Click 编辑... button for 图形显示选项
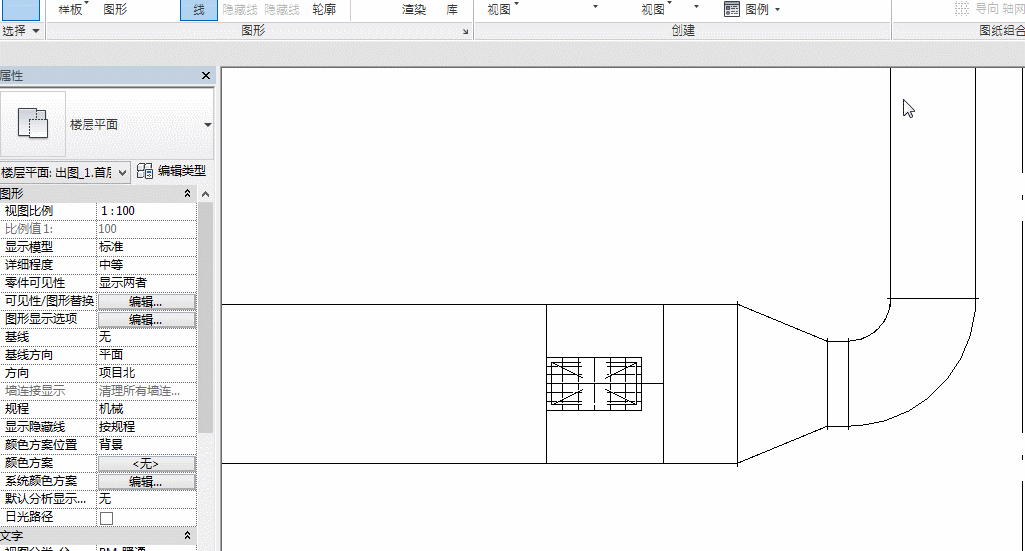 [x=146, y=320]
